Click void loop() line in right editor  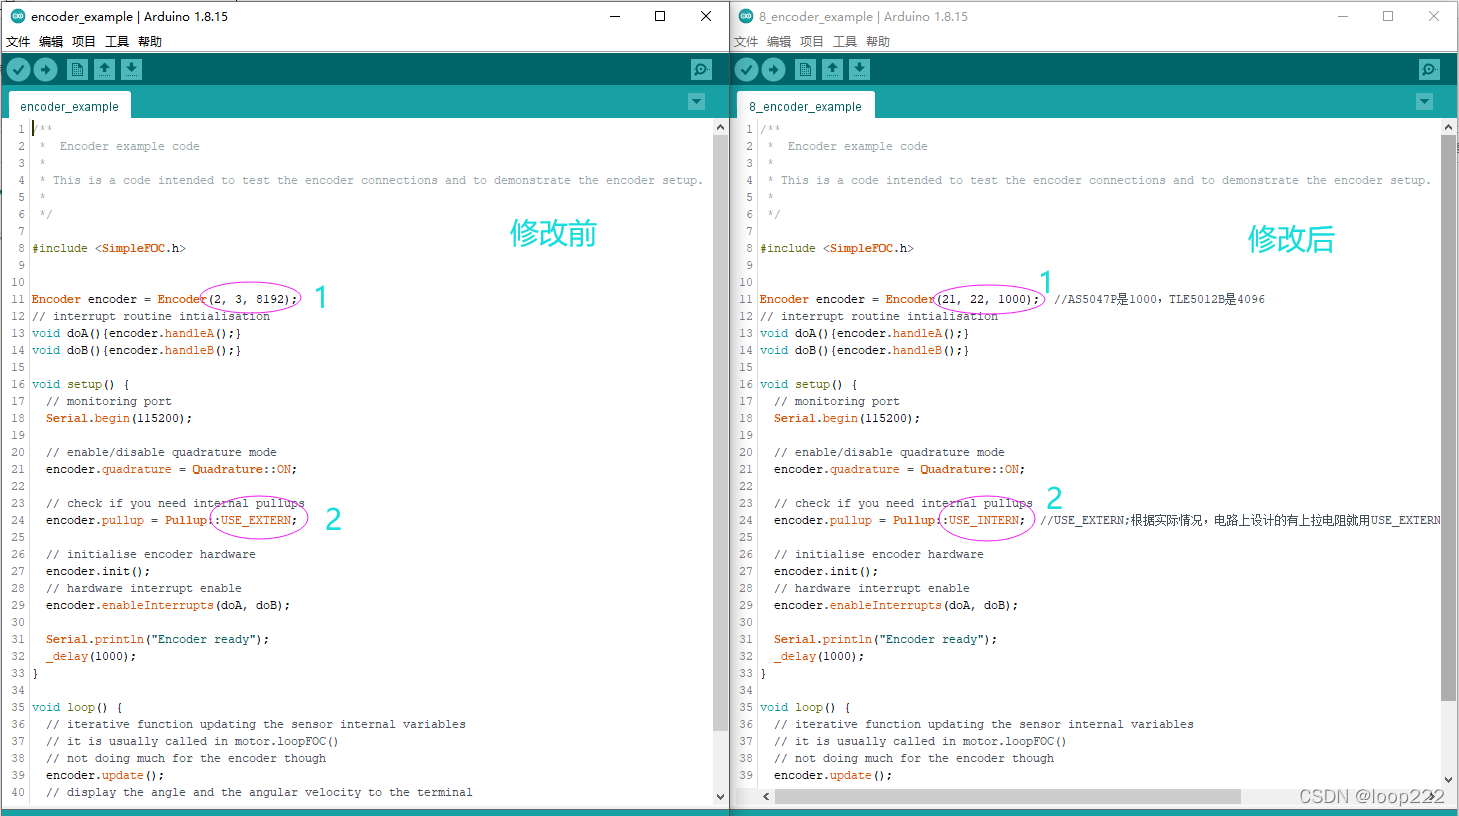click(x=805, y=707)
